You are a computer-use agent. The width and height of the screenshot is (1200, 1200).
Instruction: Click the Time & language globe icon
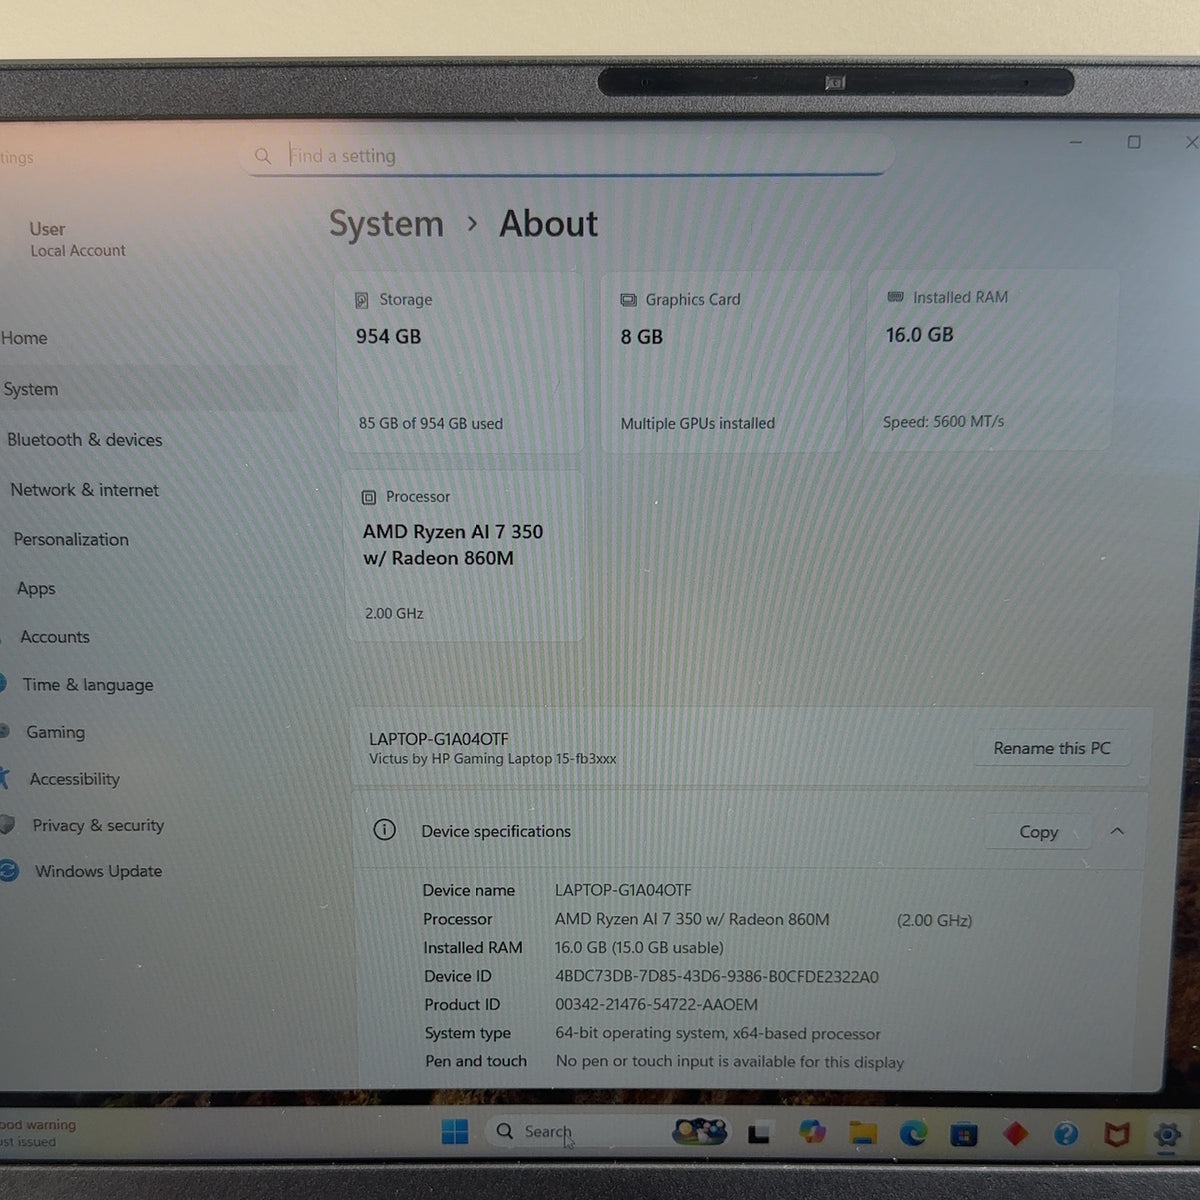pyautogui.click(x=4, y=684)
